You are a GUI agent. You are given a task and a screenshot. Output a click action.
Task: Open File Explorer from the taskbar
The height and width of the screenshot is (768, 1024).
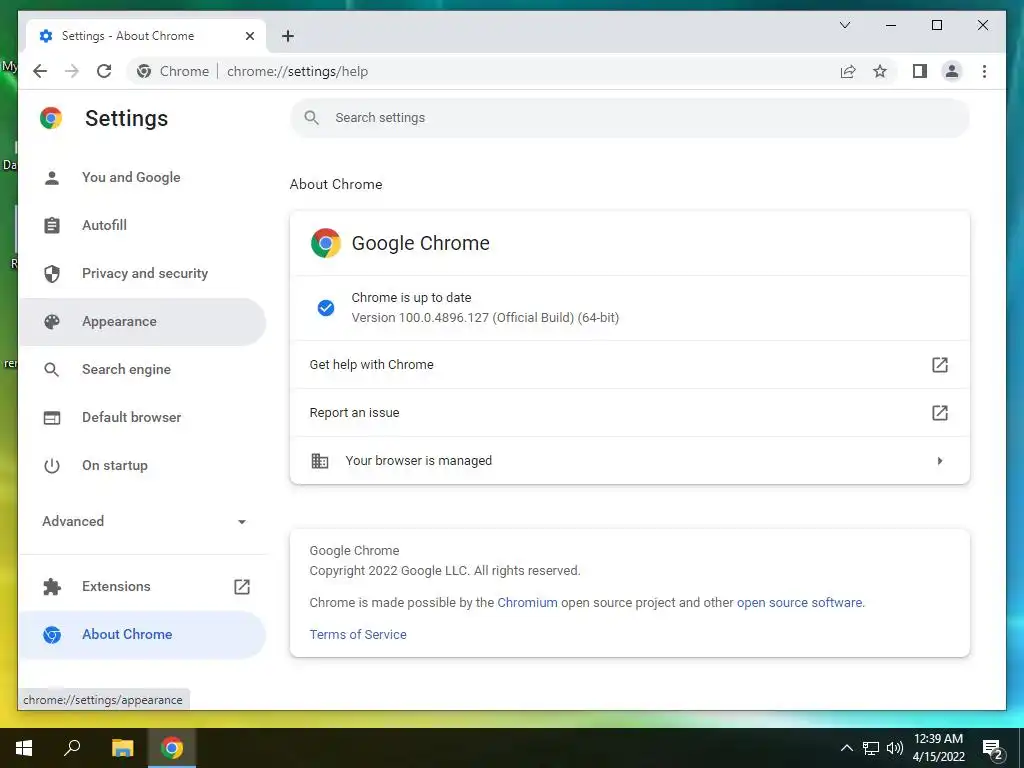122,748
